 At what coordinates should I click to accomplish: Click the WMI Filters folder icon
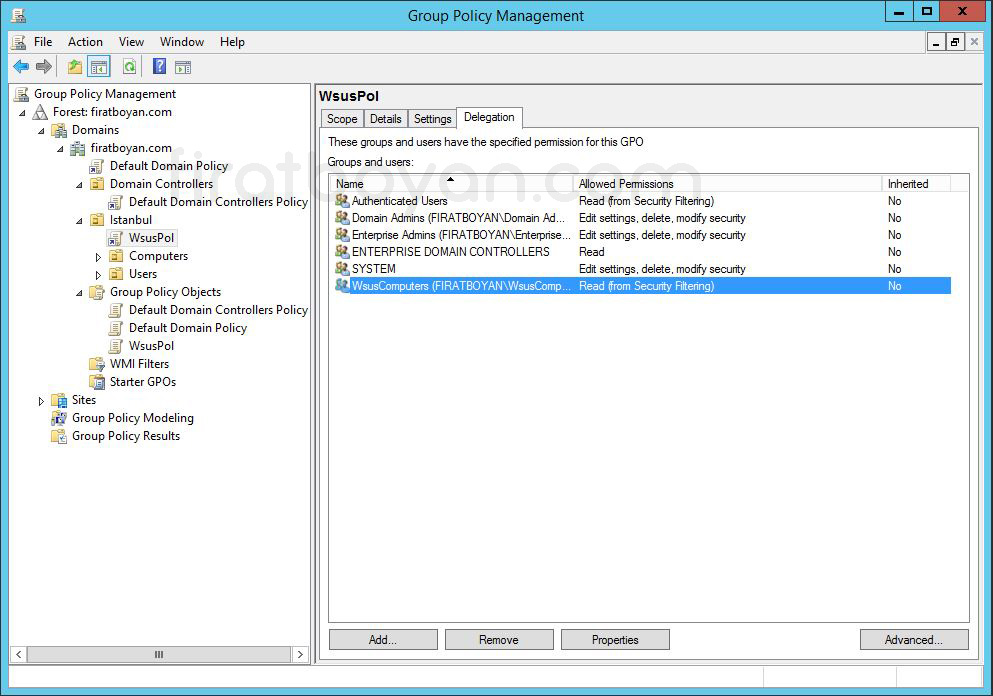click(98, 364)
